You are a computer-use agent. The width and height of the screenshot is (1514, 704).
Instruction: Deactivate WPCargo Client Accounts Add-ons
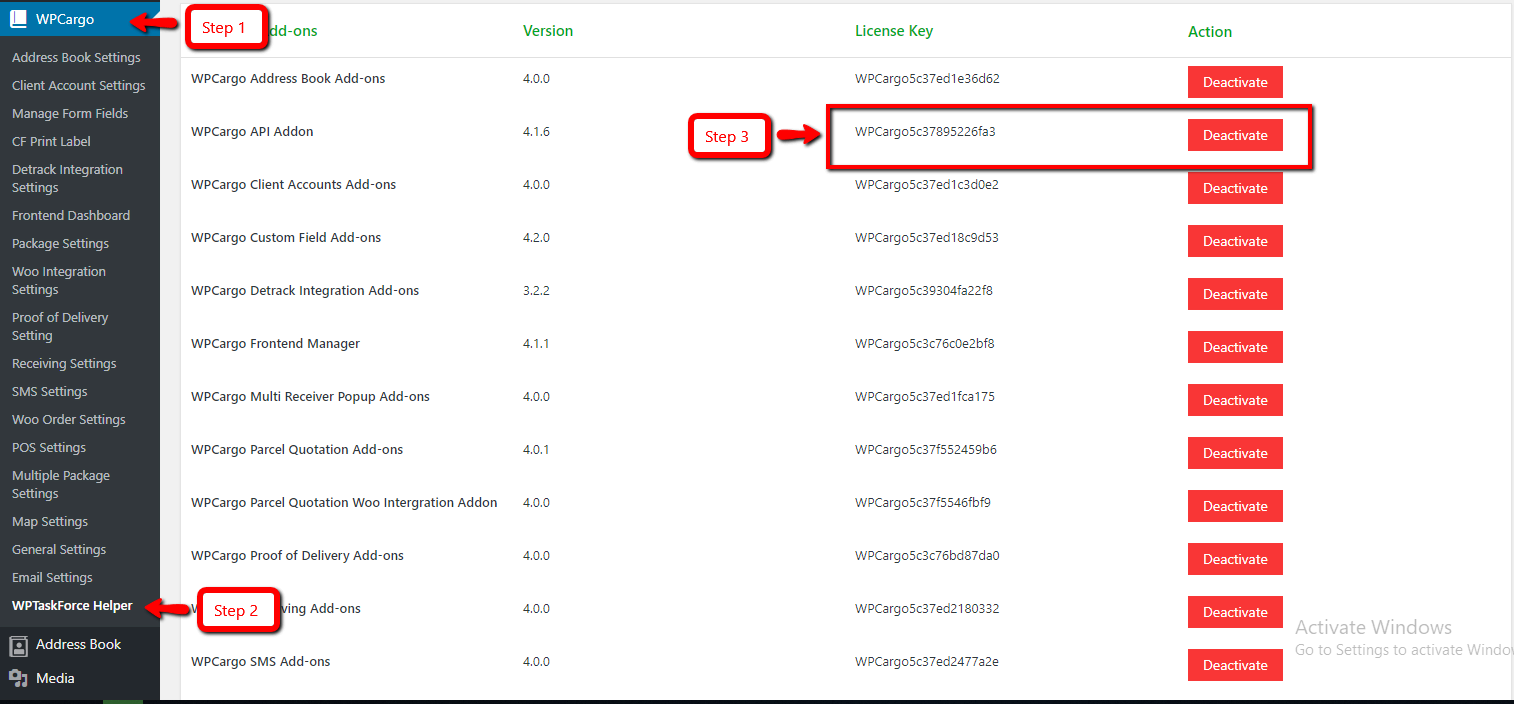click(x=1234, y=188)
